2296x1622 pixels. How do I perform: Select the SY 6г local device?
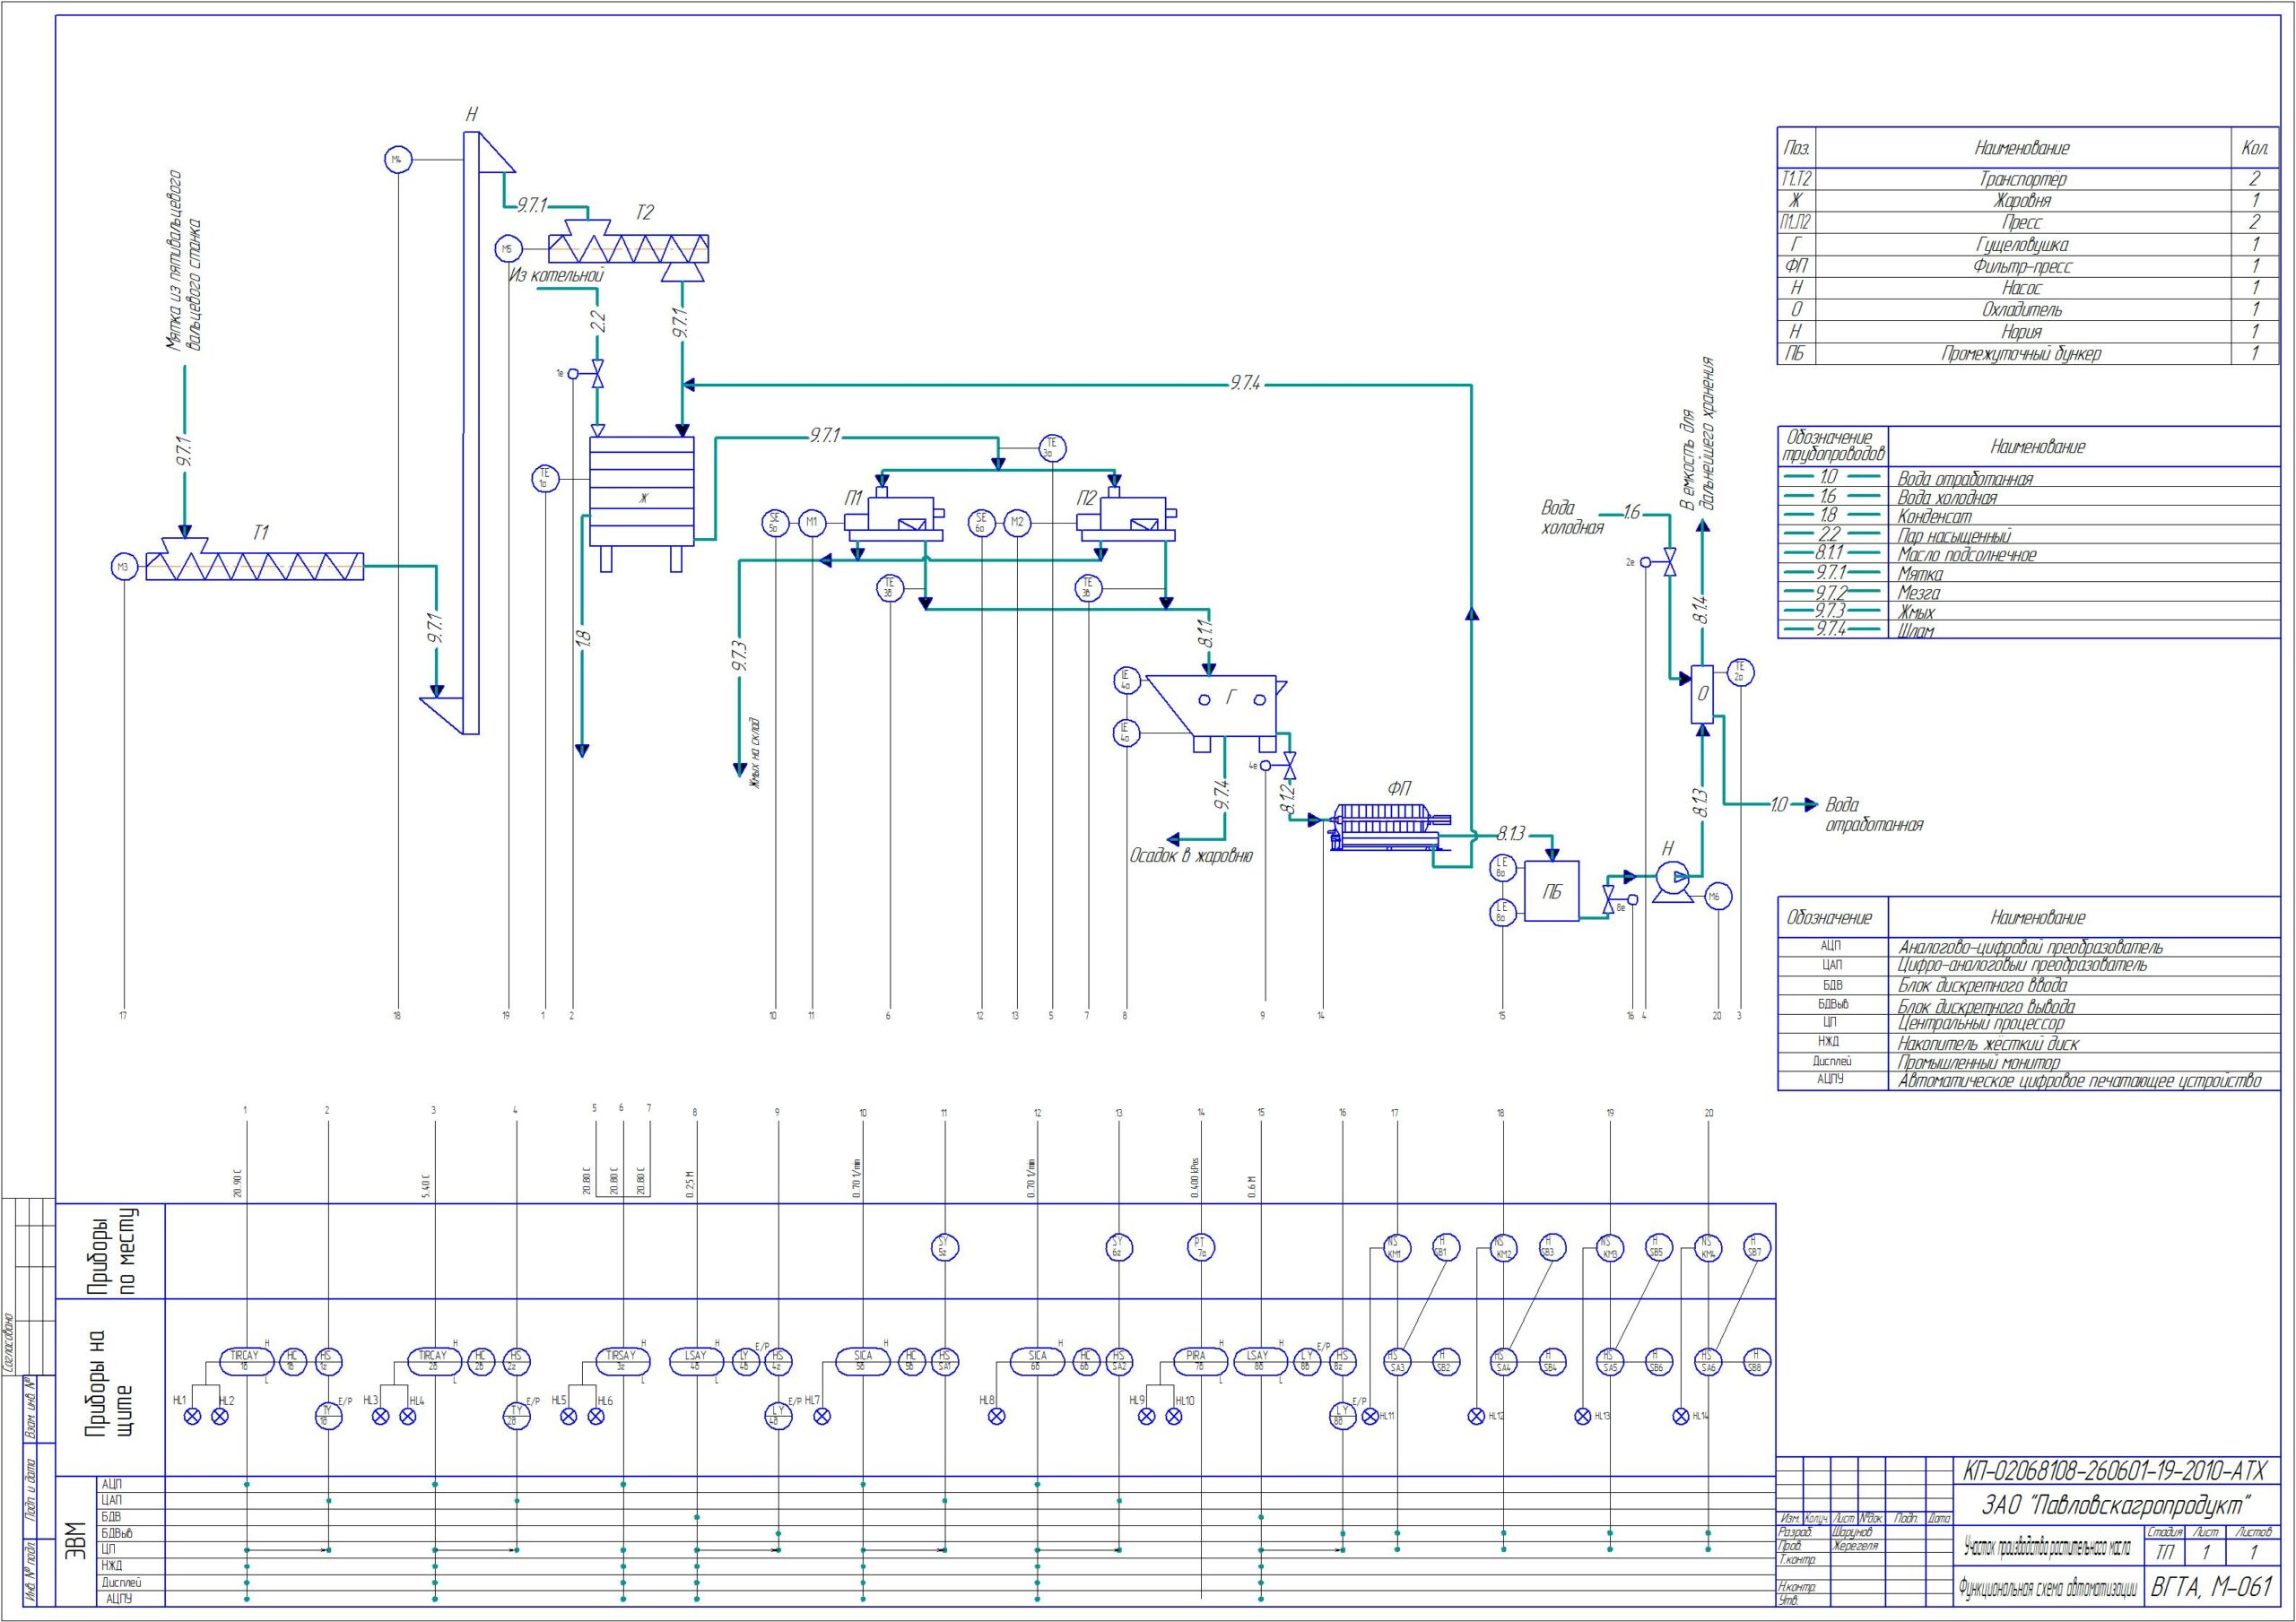point(1118,1247)
